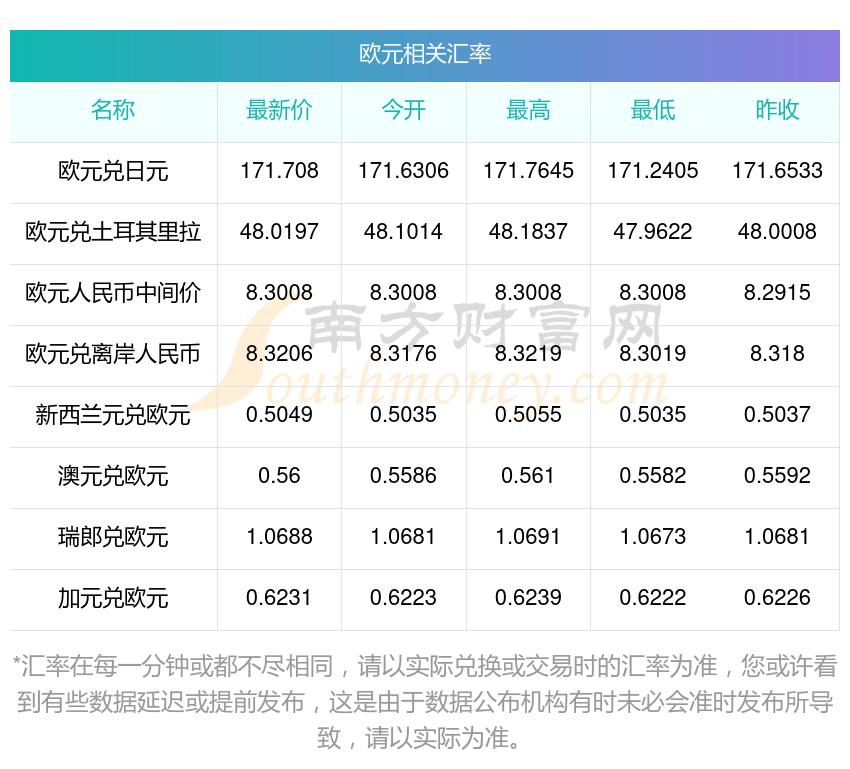The height and width of the screenshot is (769, 850).
Task: Select low value 1.0673
Action: pos(653,537)
